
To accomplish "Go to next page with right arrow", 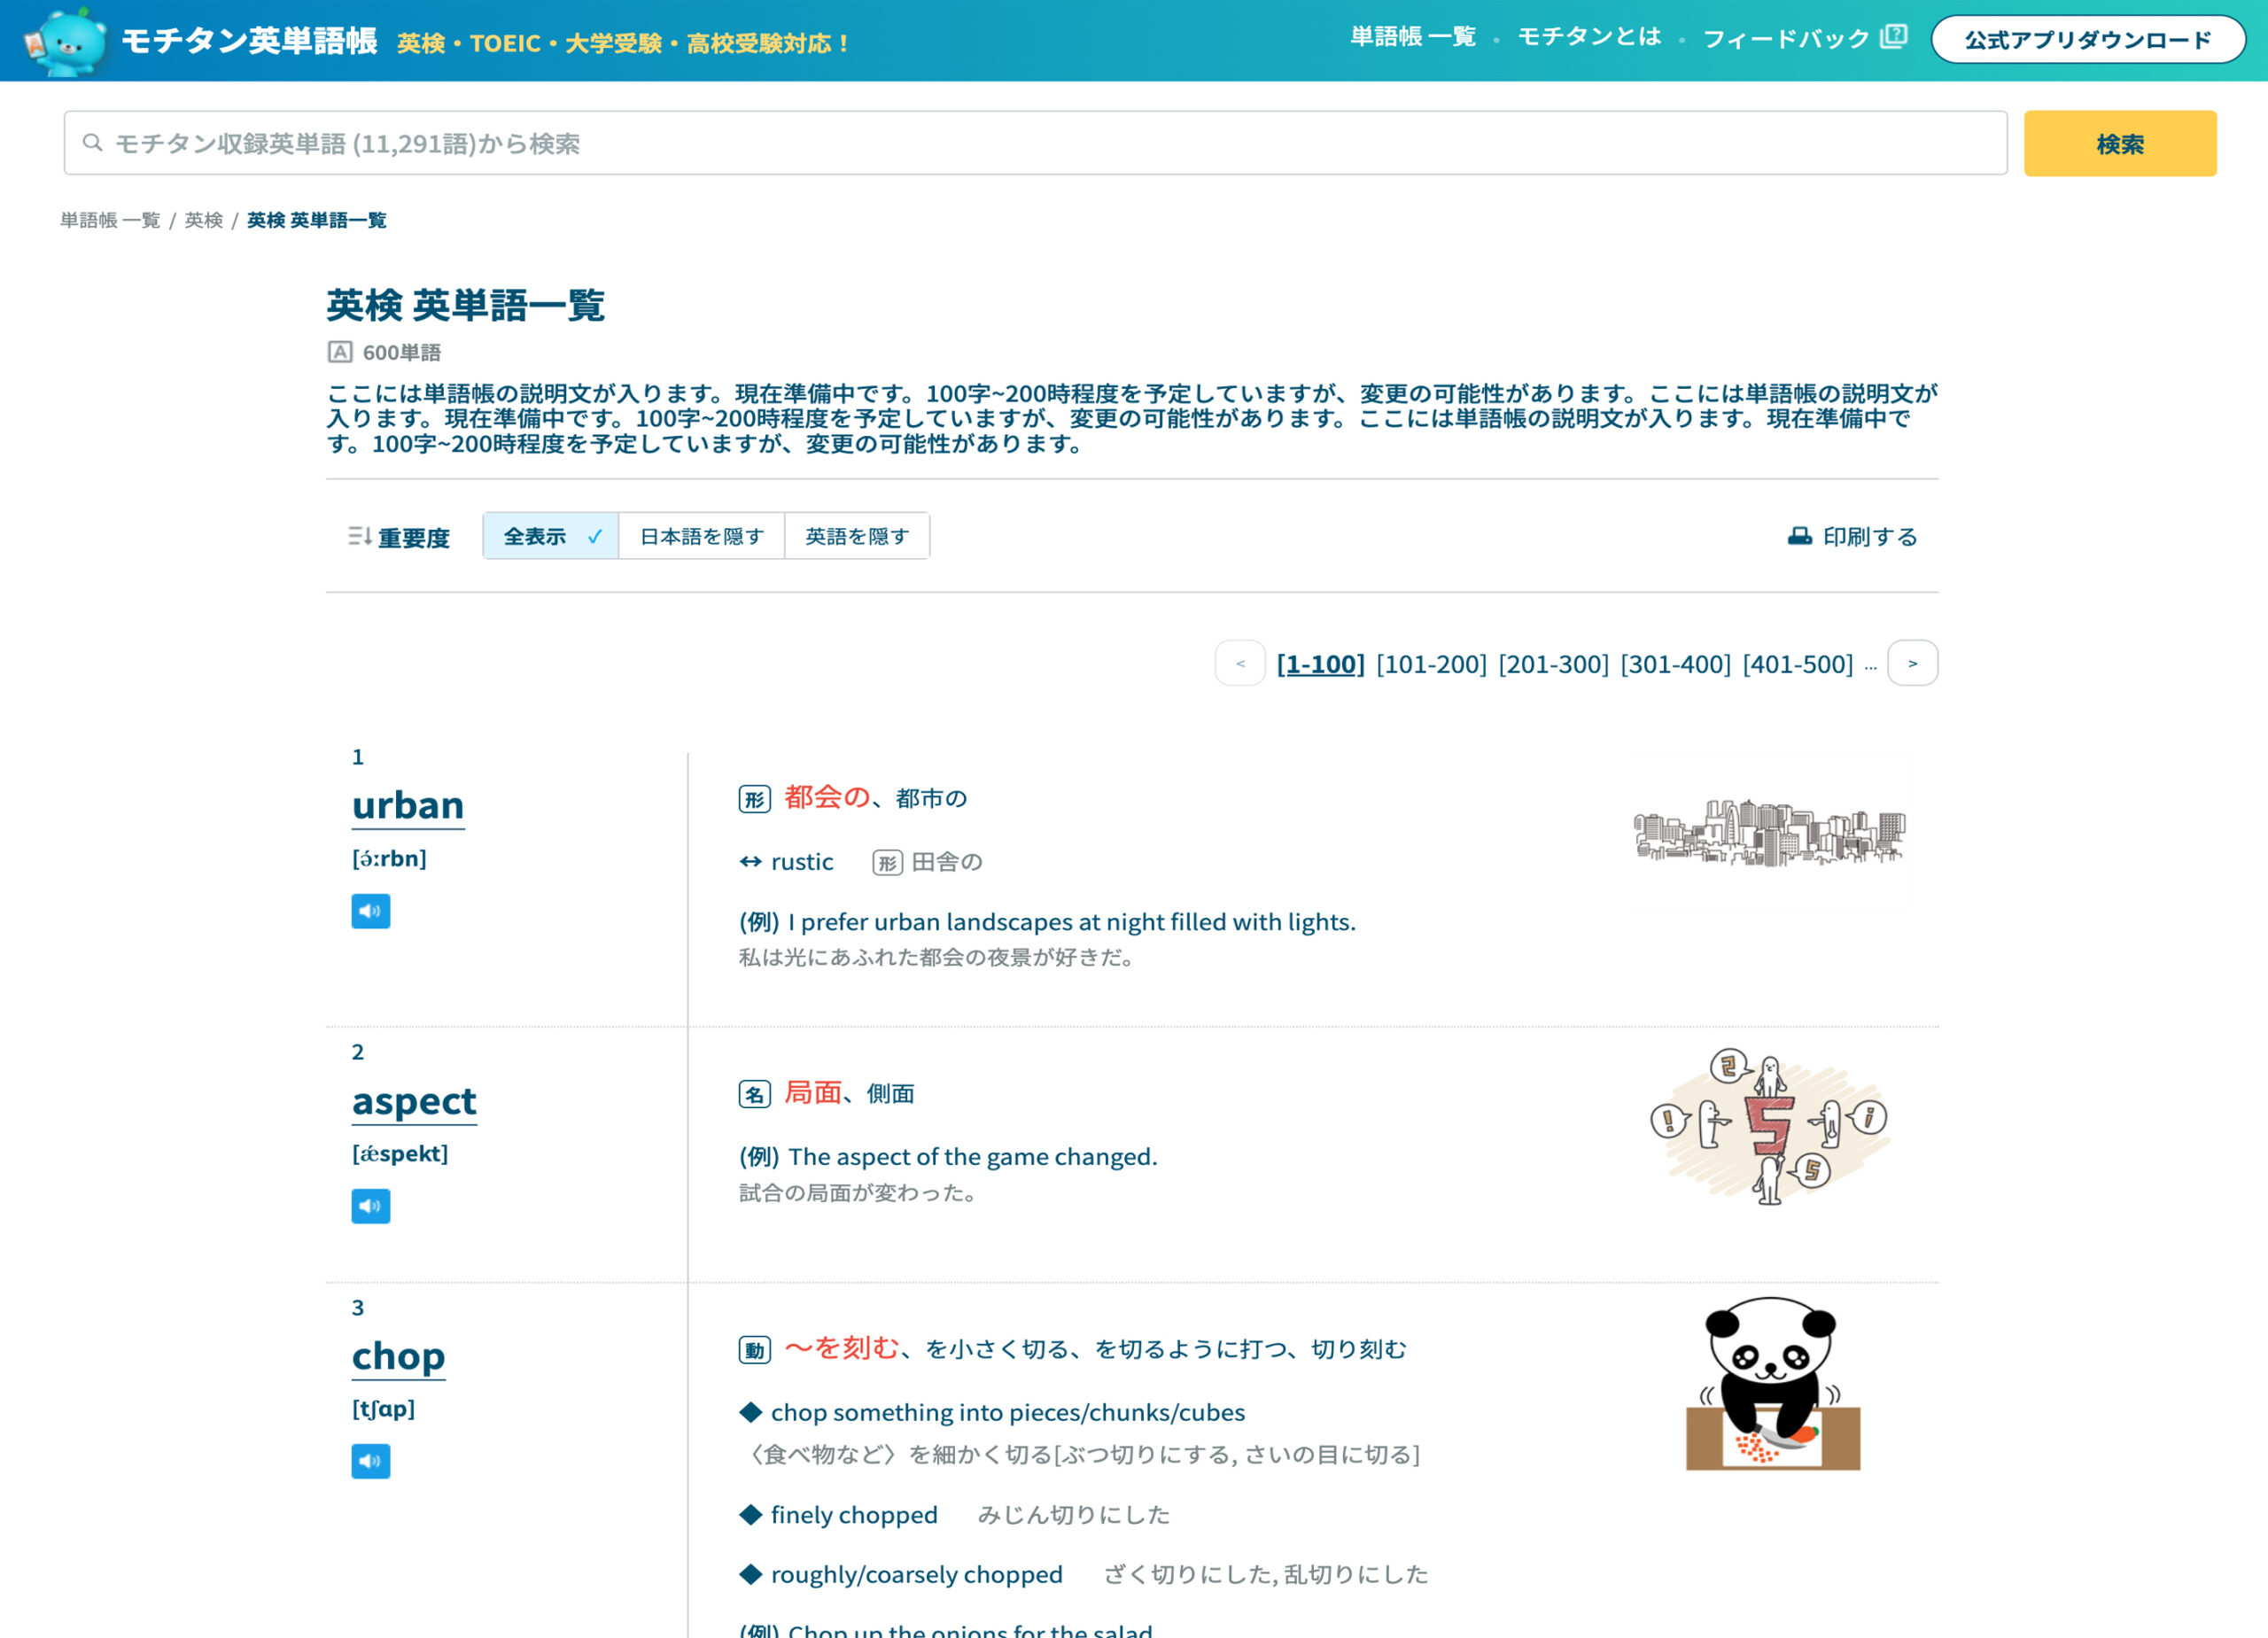I will coord(1912,664).
